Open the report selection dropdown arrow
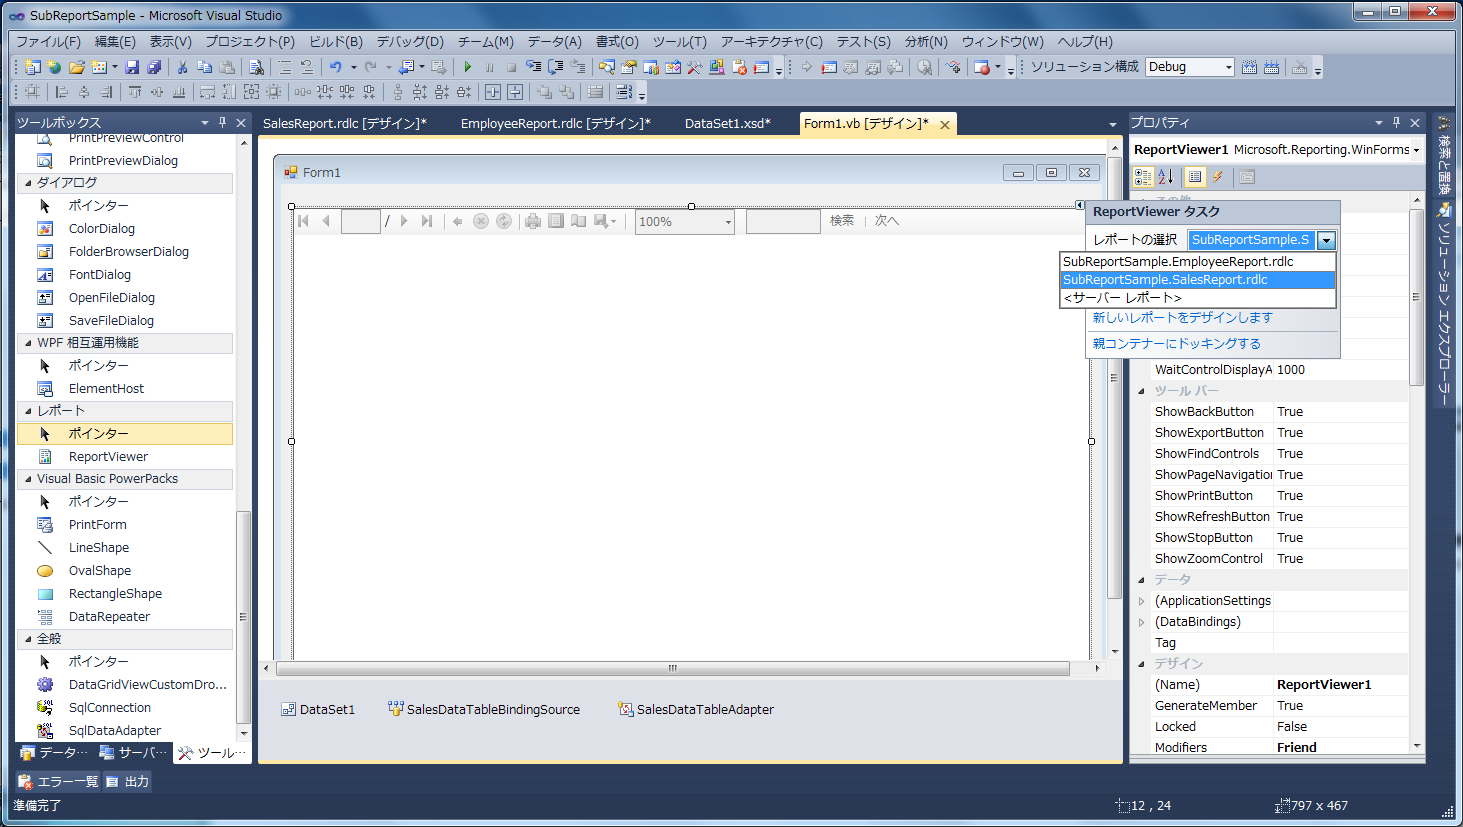The width and height of the screenshot is (1463, 827). point(1326,240)
